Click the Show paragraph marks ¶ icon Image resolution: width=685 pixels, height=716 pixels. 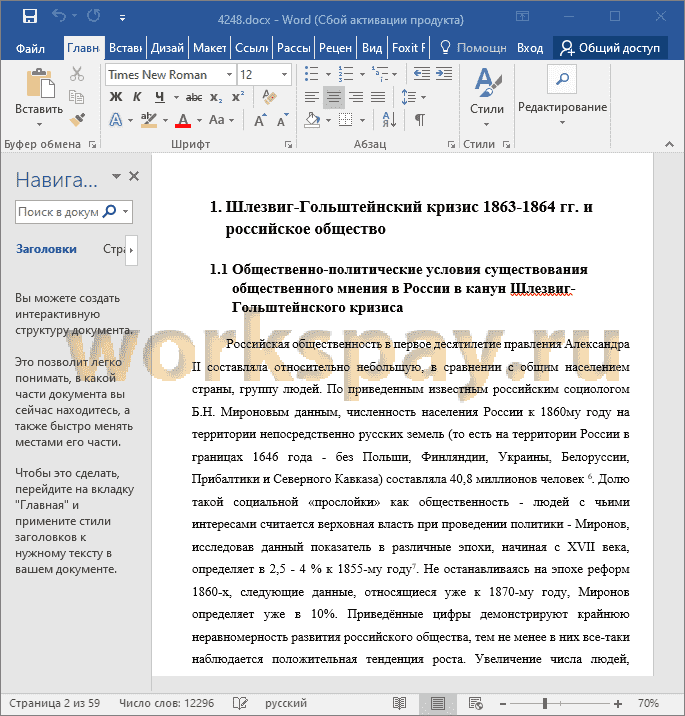pos(420,120)
